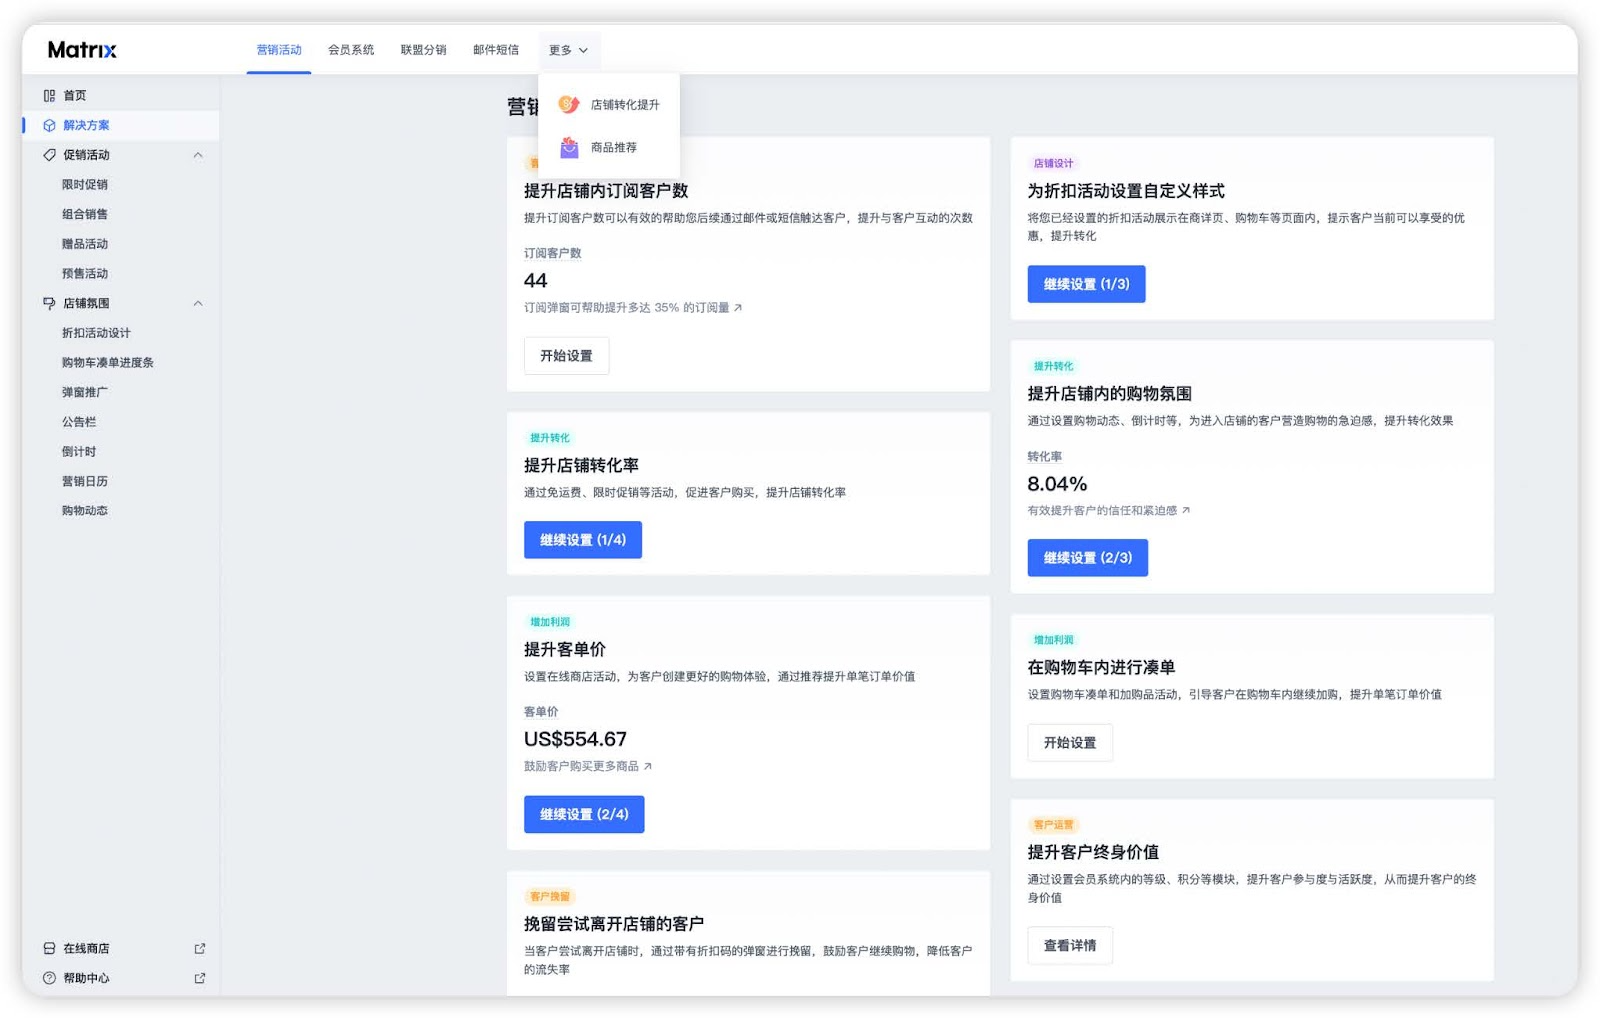Click the home icon beside 首页
Image resolution: width=1600 pixels, height=1018 pixels.
click(49, 96)
